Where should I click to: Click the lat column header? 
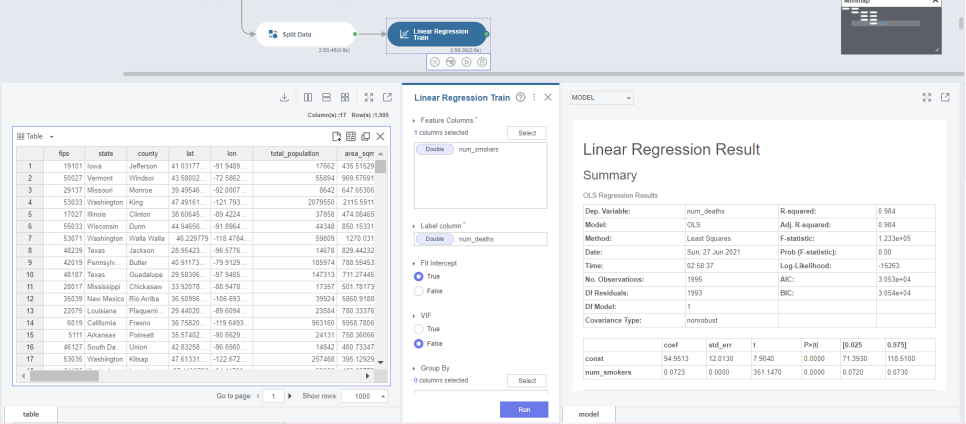click(x=190, y=153)
